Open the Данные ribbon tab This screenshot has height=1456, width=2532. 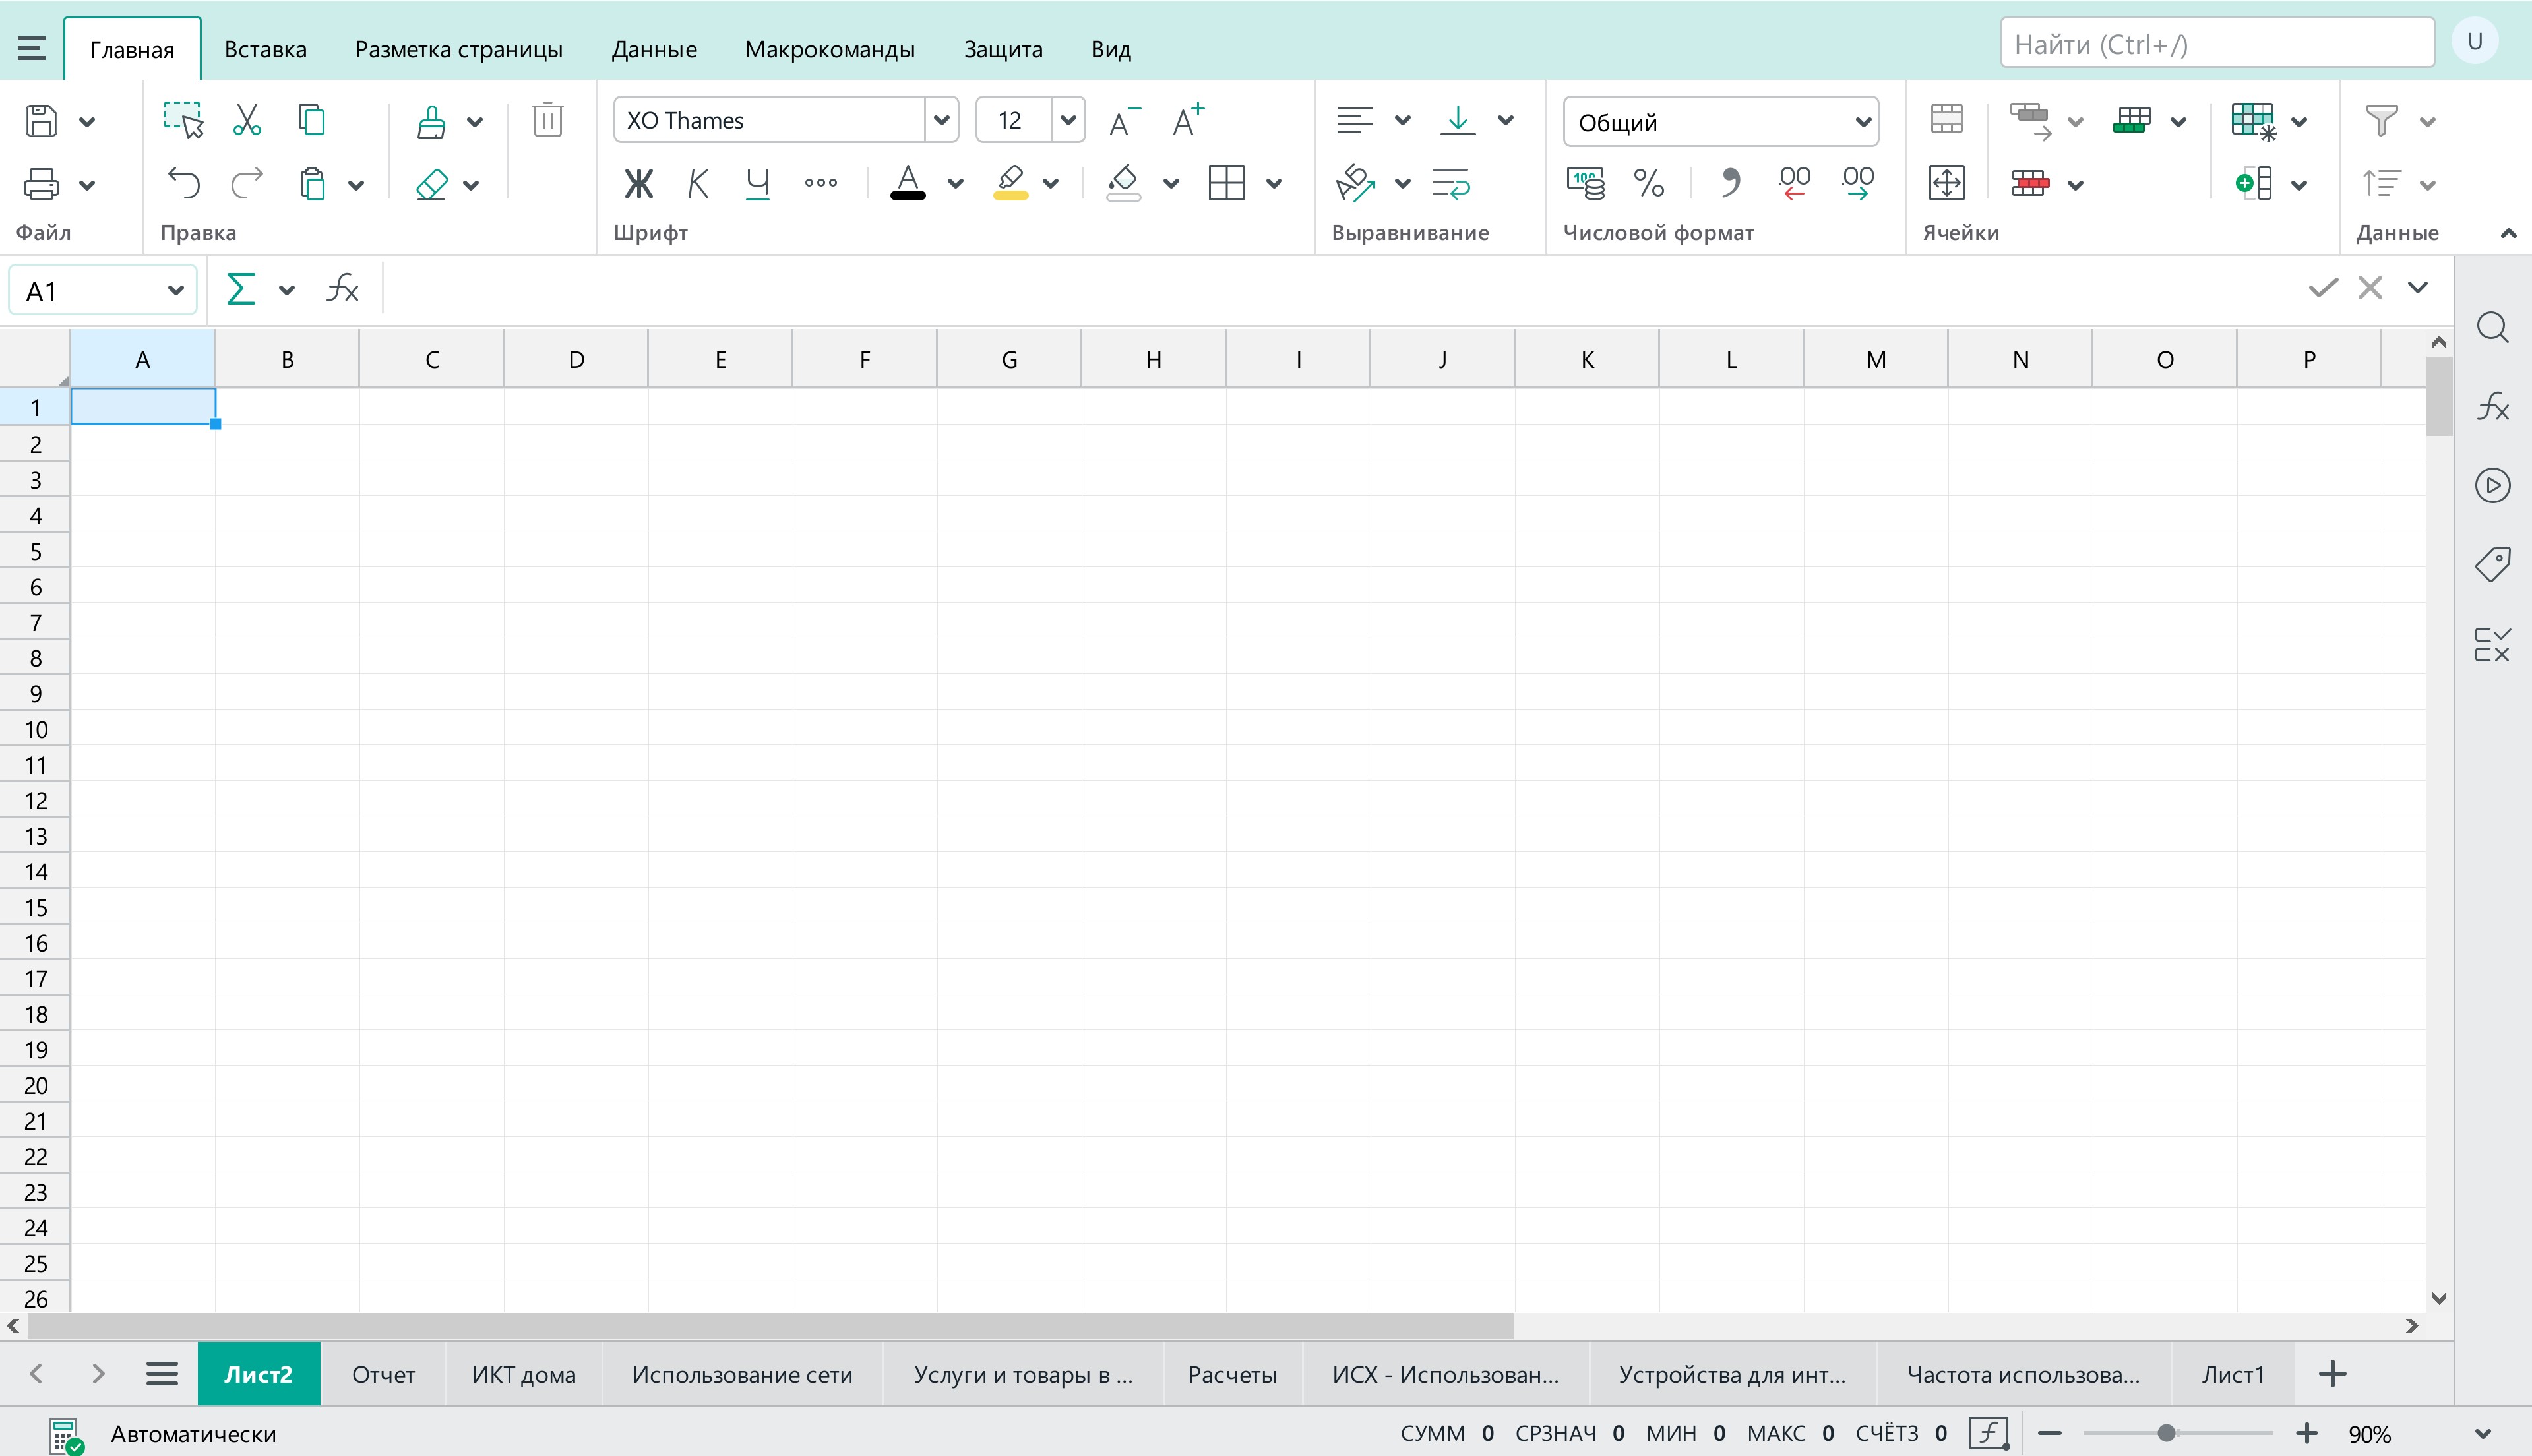click(x=654, y=49)
